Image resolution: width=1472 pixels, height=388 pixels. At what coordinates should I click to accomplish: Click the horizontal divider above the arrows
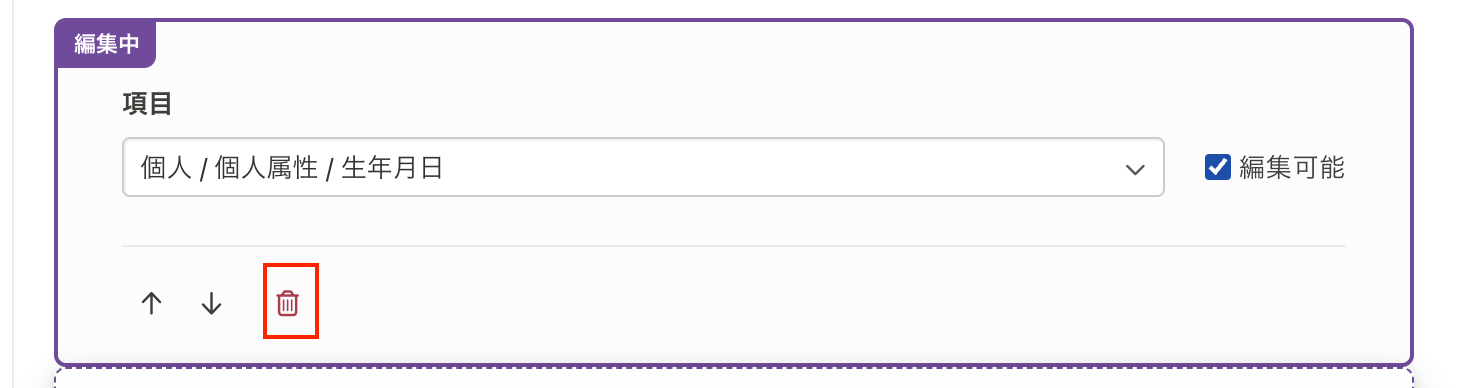(x=734, y=246)
